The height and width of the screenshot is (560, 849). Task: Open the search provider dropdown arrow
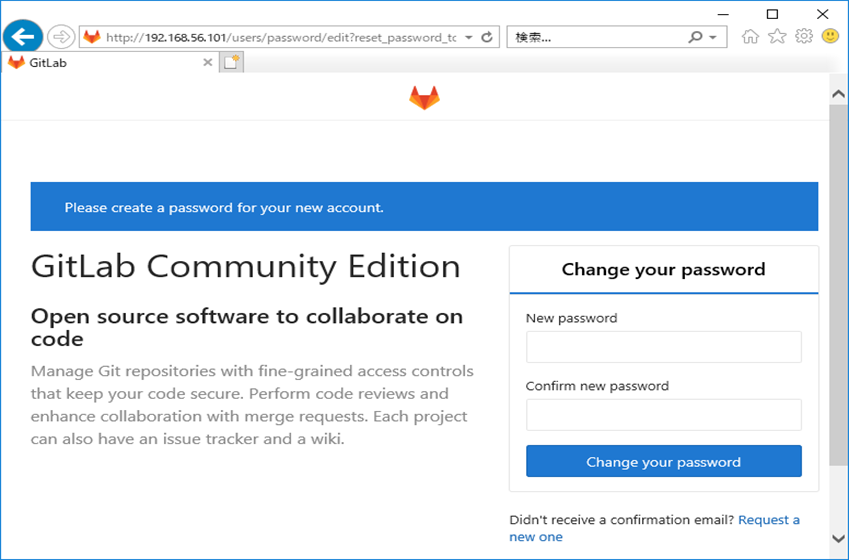pyautogui.click(x=713, y=37)
